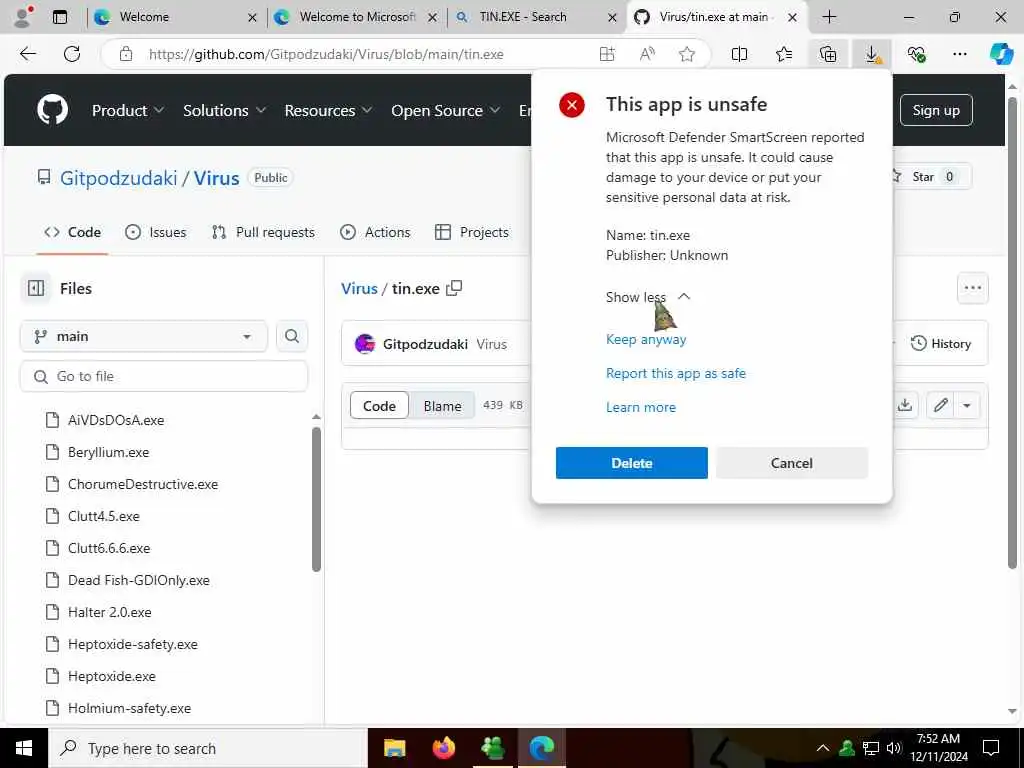
Task: Select the Code view toggle
Action: (379, 406)
